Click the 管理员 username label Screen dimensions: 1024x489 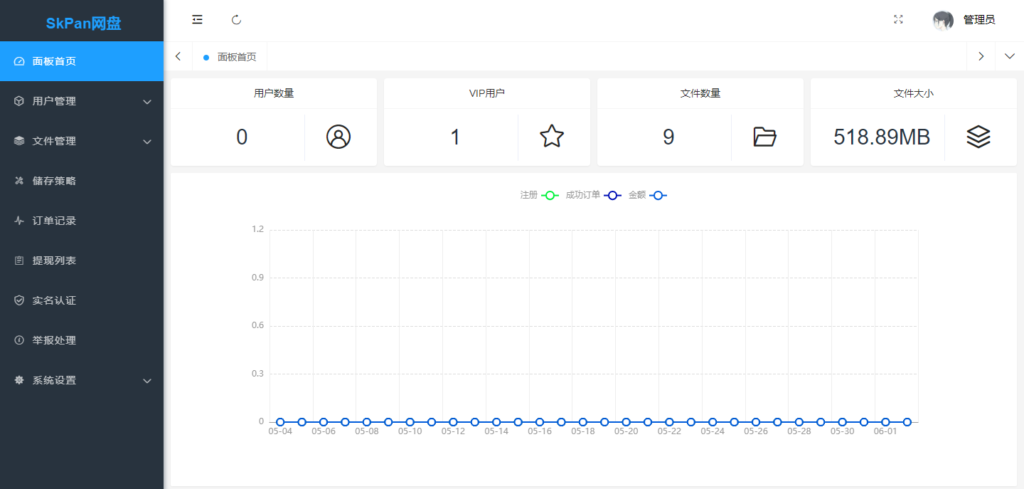tap(979, 20)
